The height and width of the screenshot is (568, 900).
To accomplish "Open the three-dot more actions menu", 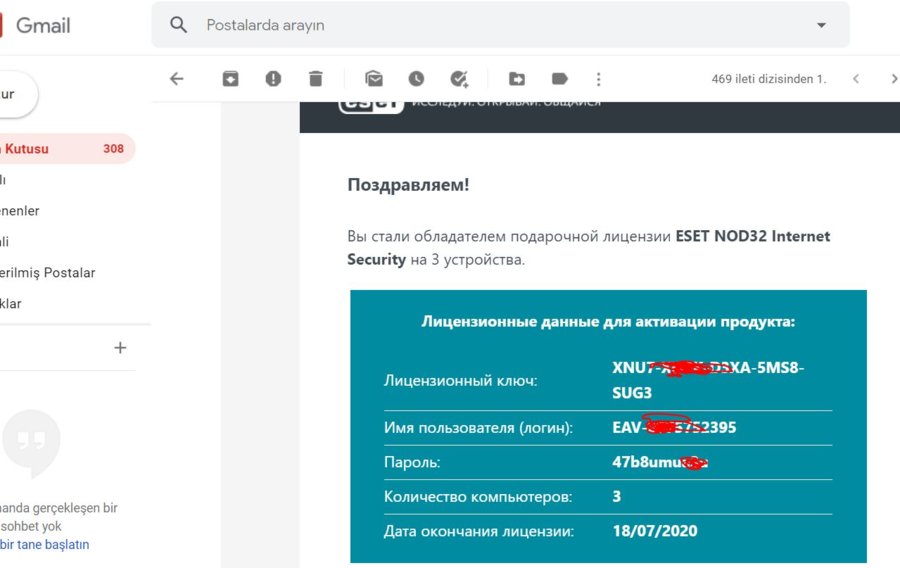I will (x=599, y=79).
